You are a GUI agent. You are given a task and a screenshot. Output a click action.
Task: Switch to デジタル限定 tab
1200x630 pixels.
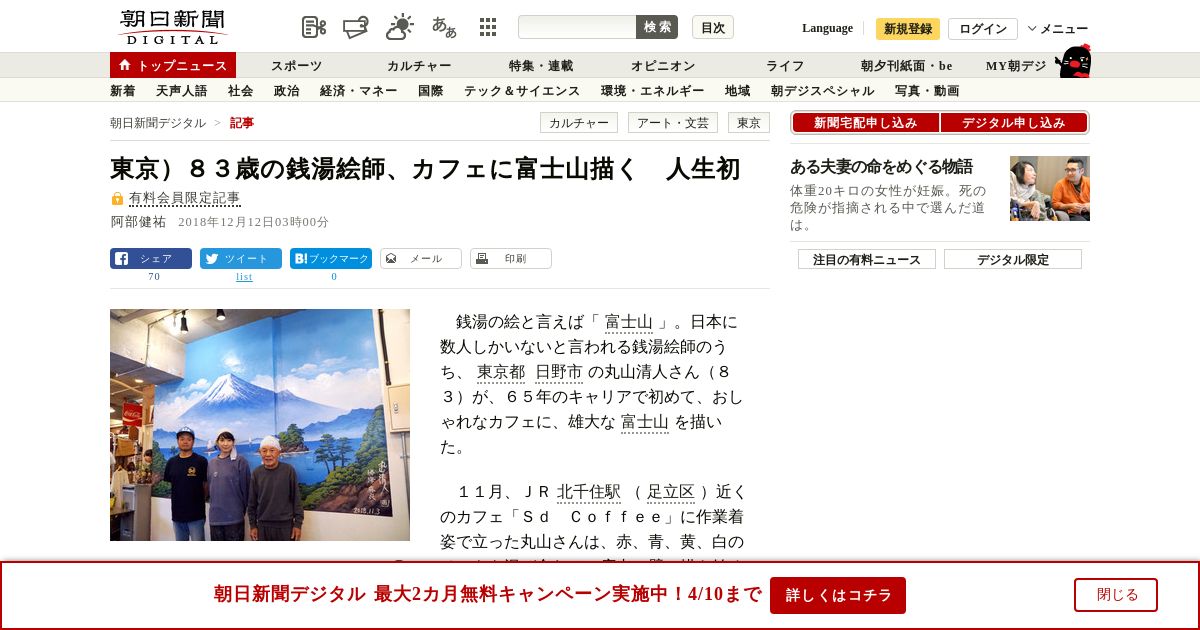1013,259
